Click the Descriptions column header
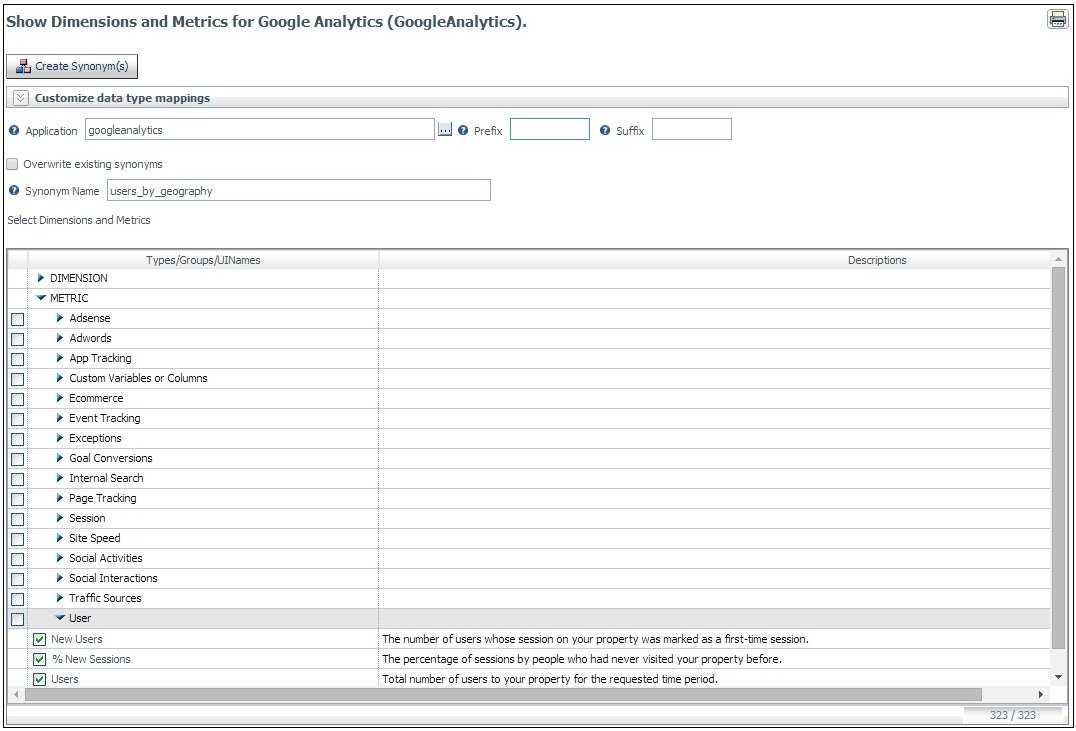 876,260
